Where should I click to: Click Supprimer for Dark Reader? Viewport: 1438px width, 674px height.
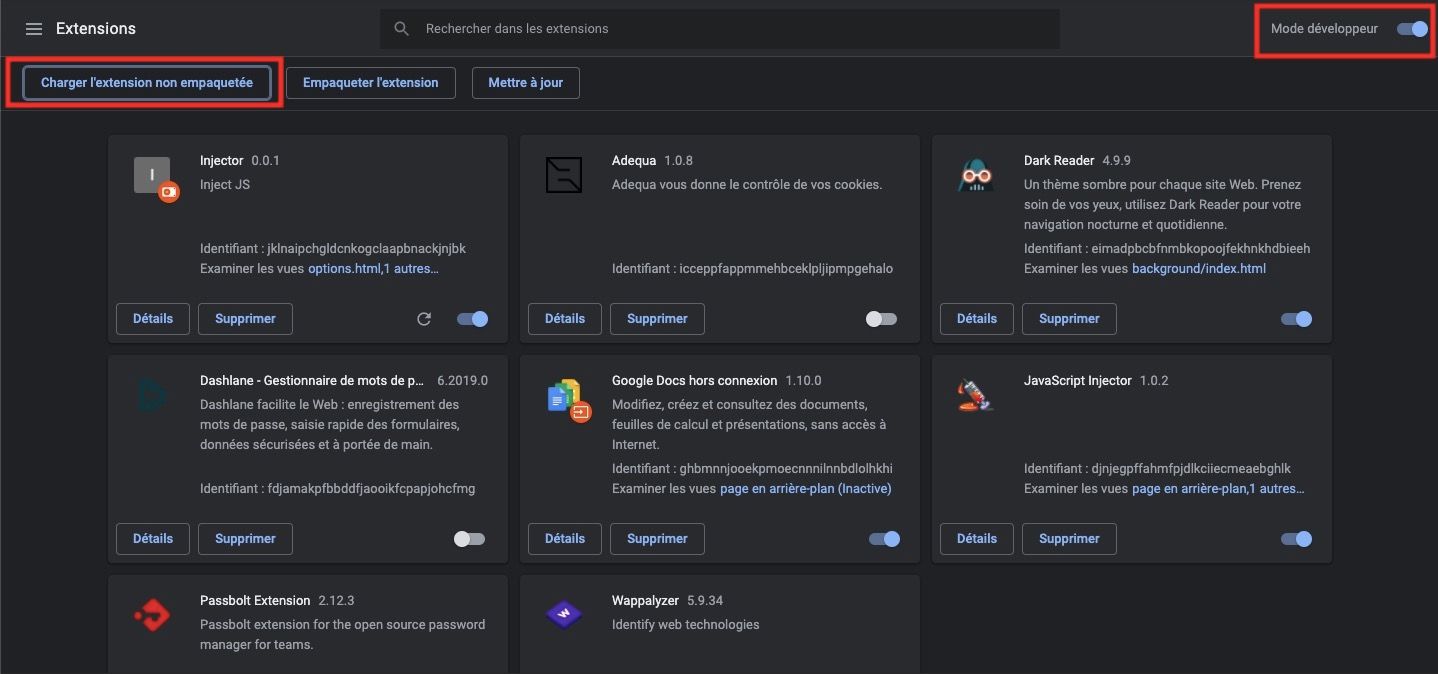pos(1069,319)
